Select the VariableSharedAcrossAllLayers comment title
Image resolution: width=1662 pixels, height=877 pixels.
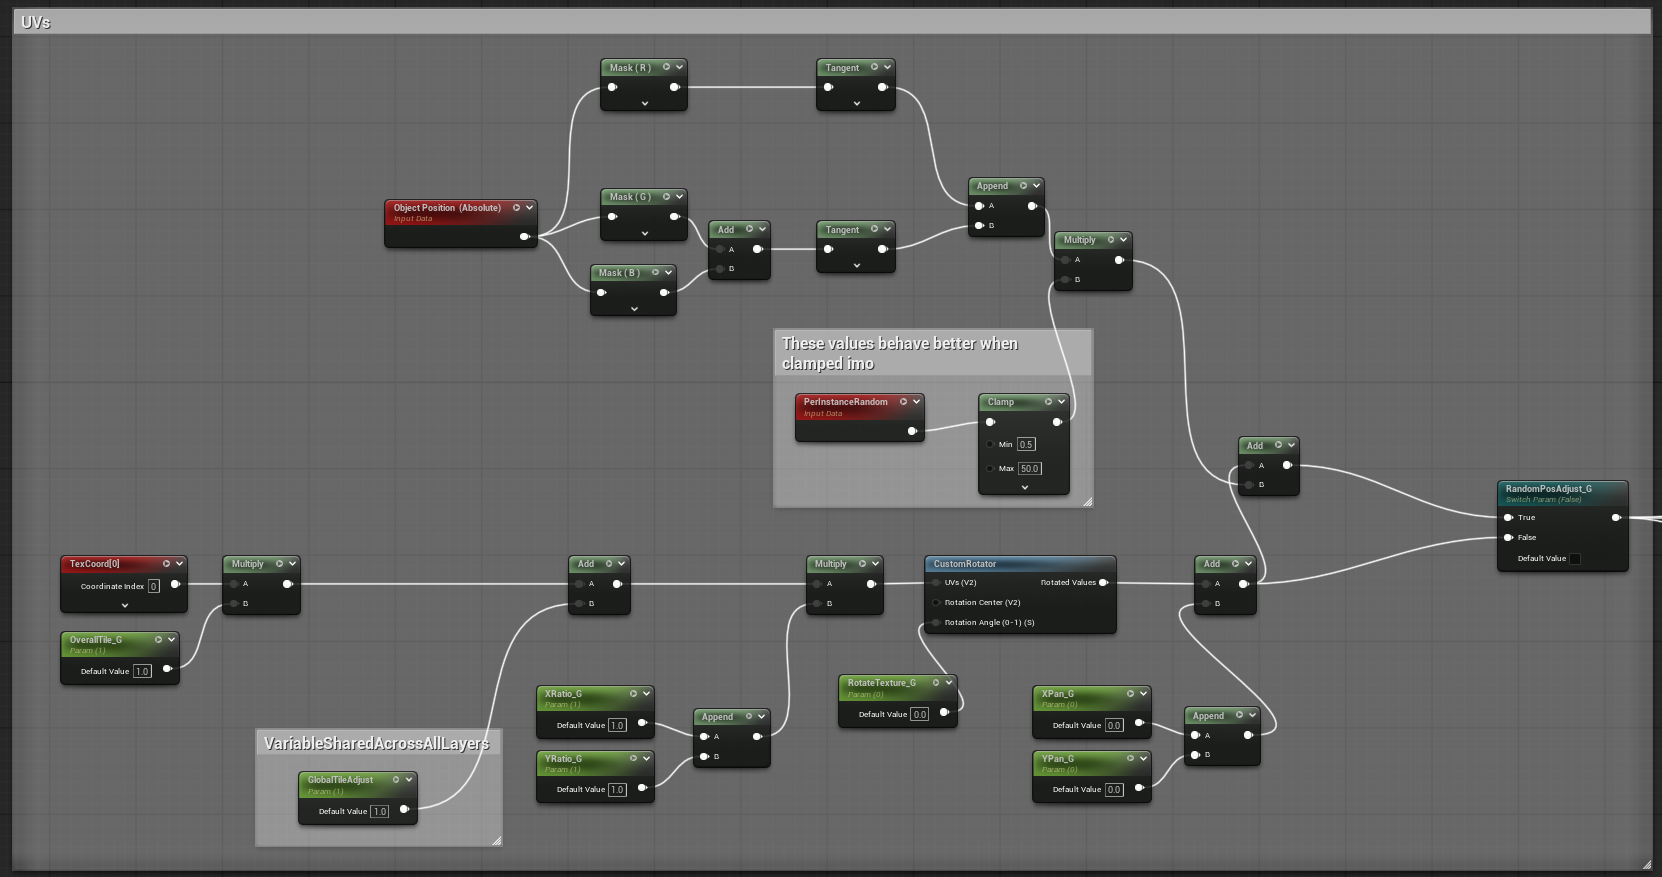(376, 743)
